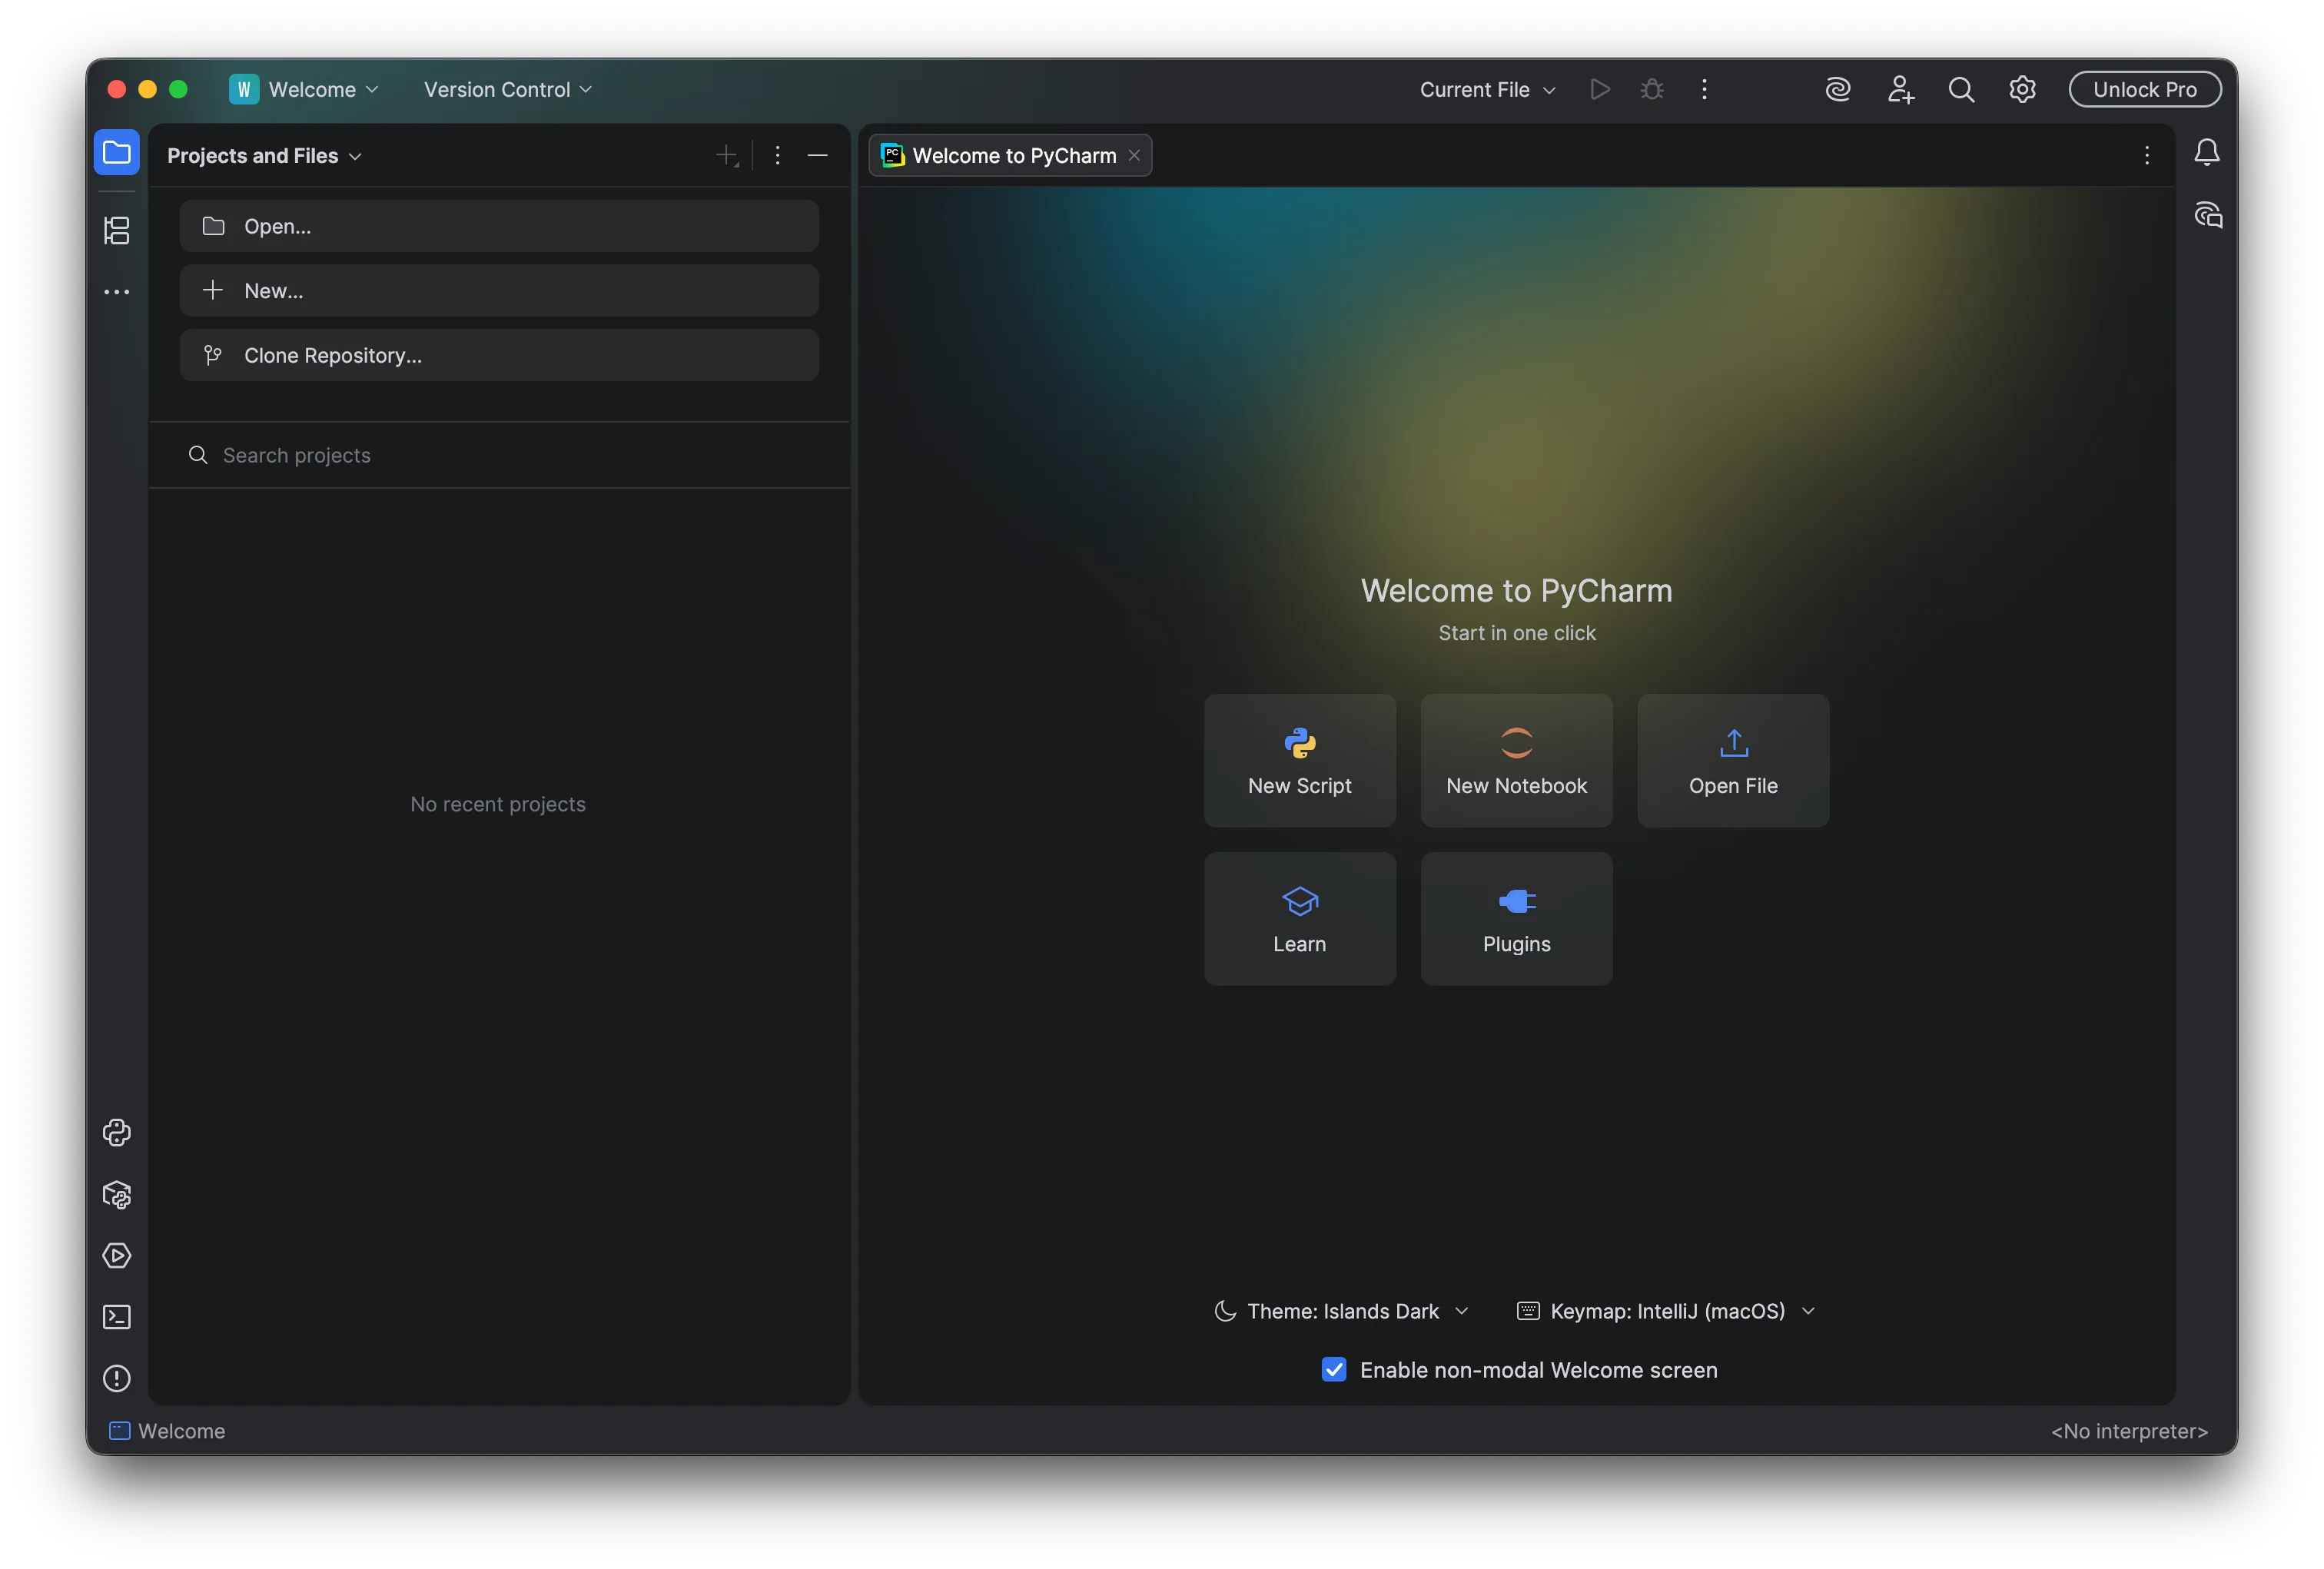
Task: Enable non-modal Welcome screen checkbox
Action: pos(1333,1370)
